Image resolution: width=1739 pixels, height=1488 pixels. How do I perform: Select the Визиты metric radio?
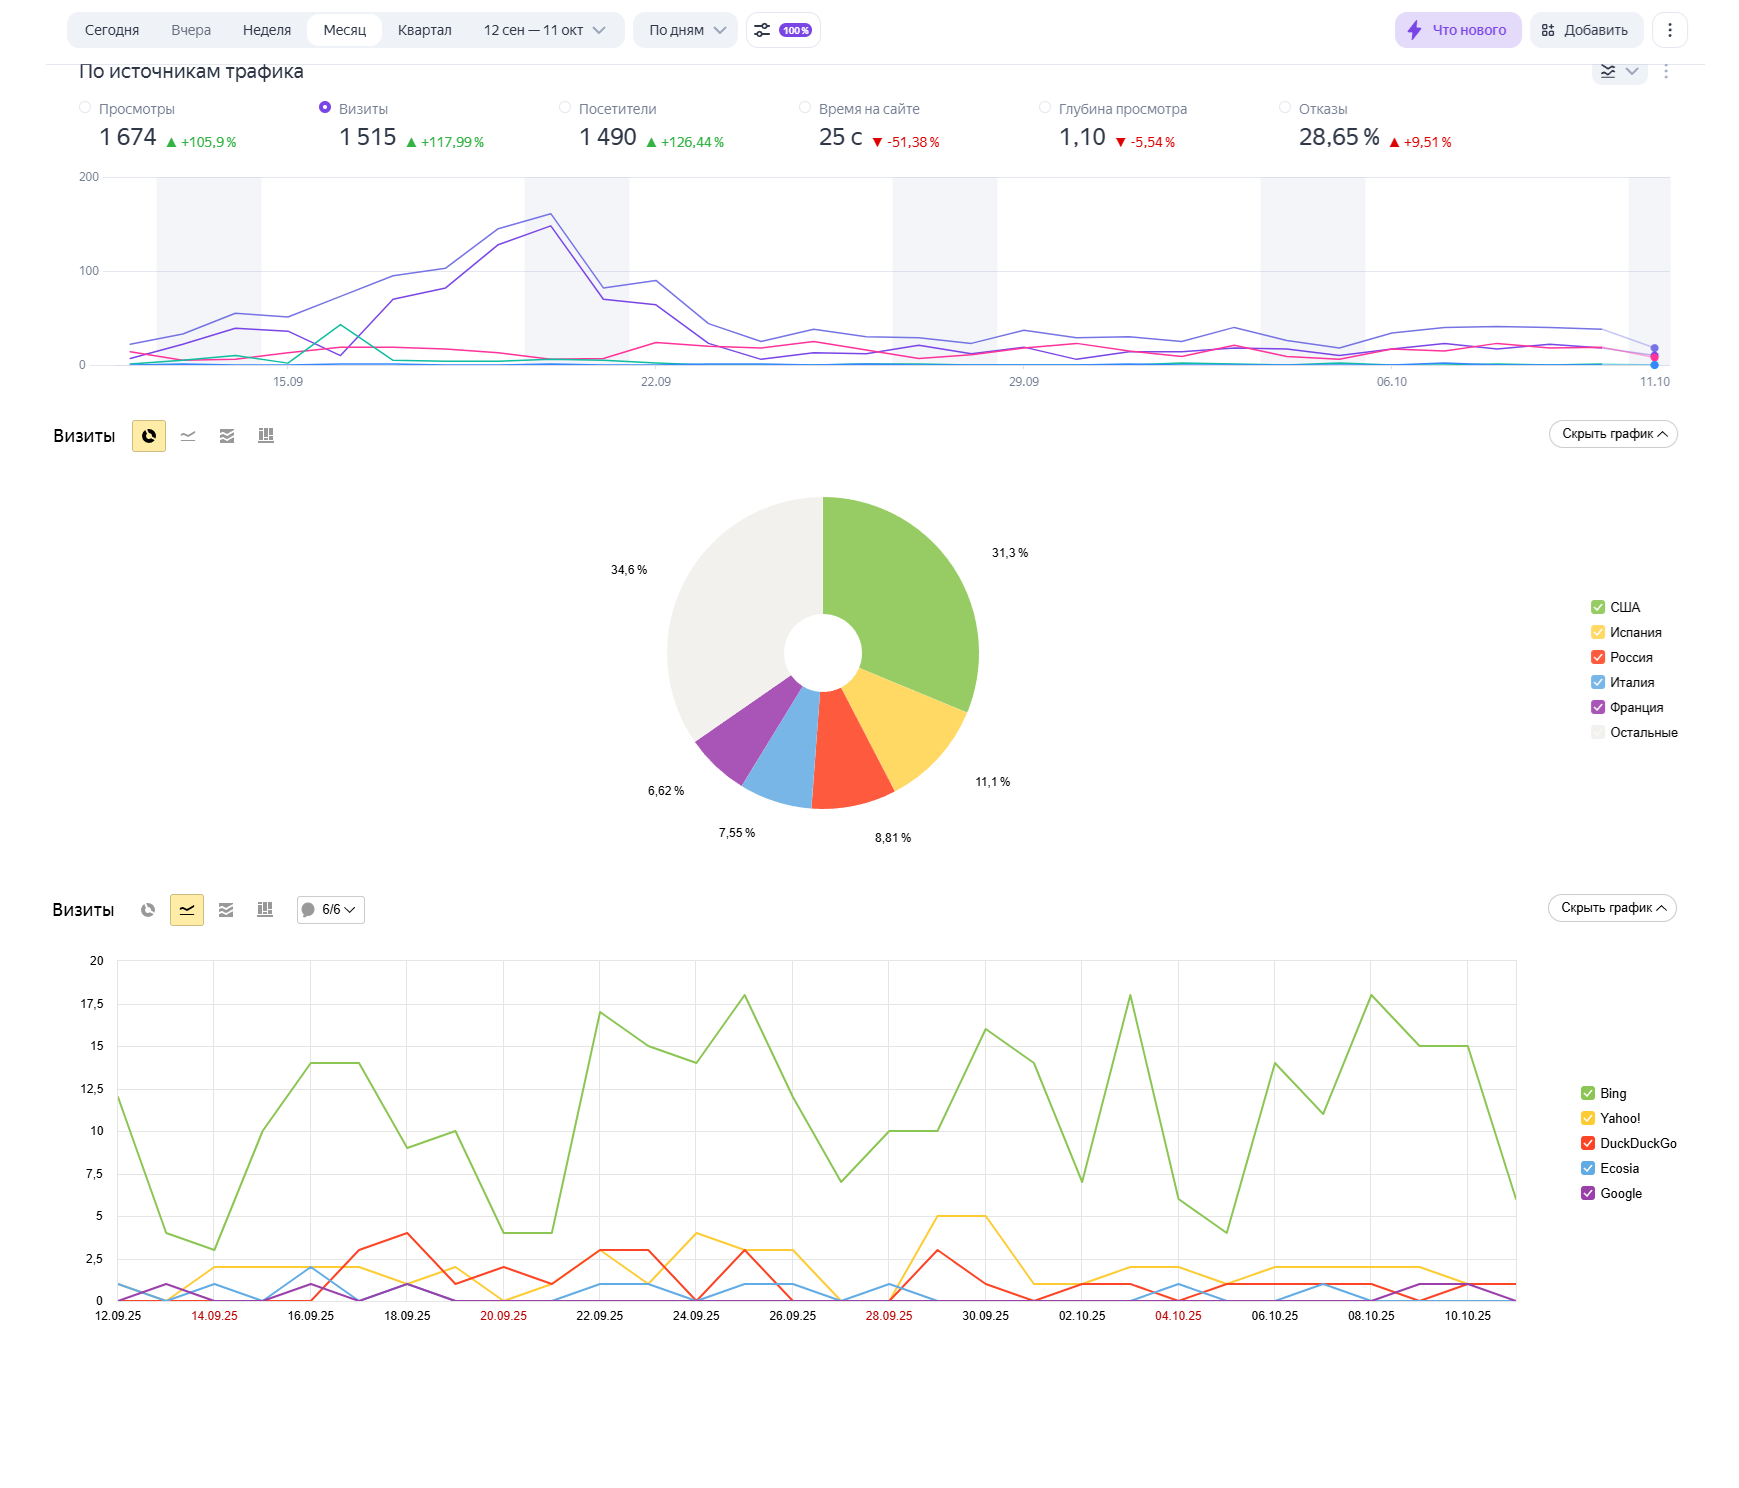click(x=325, y=108)
